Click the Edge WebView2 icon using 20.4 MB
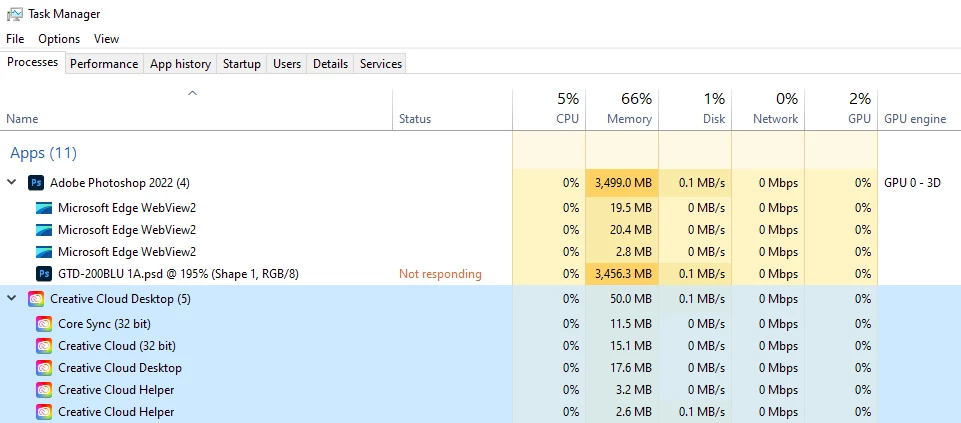 point(44,230)
